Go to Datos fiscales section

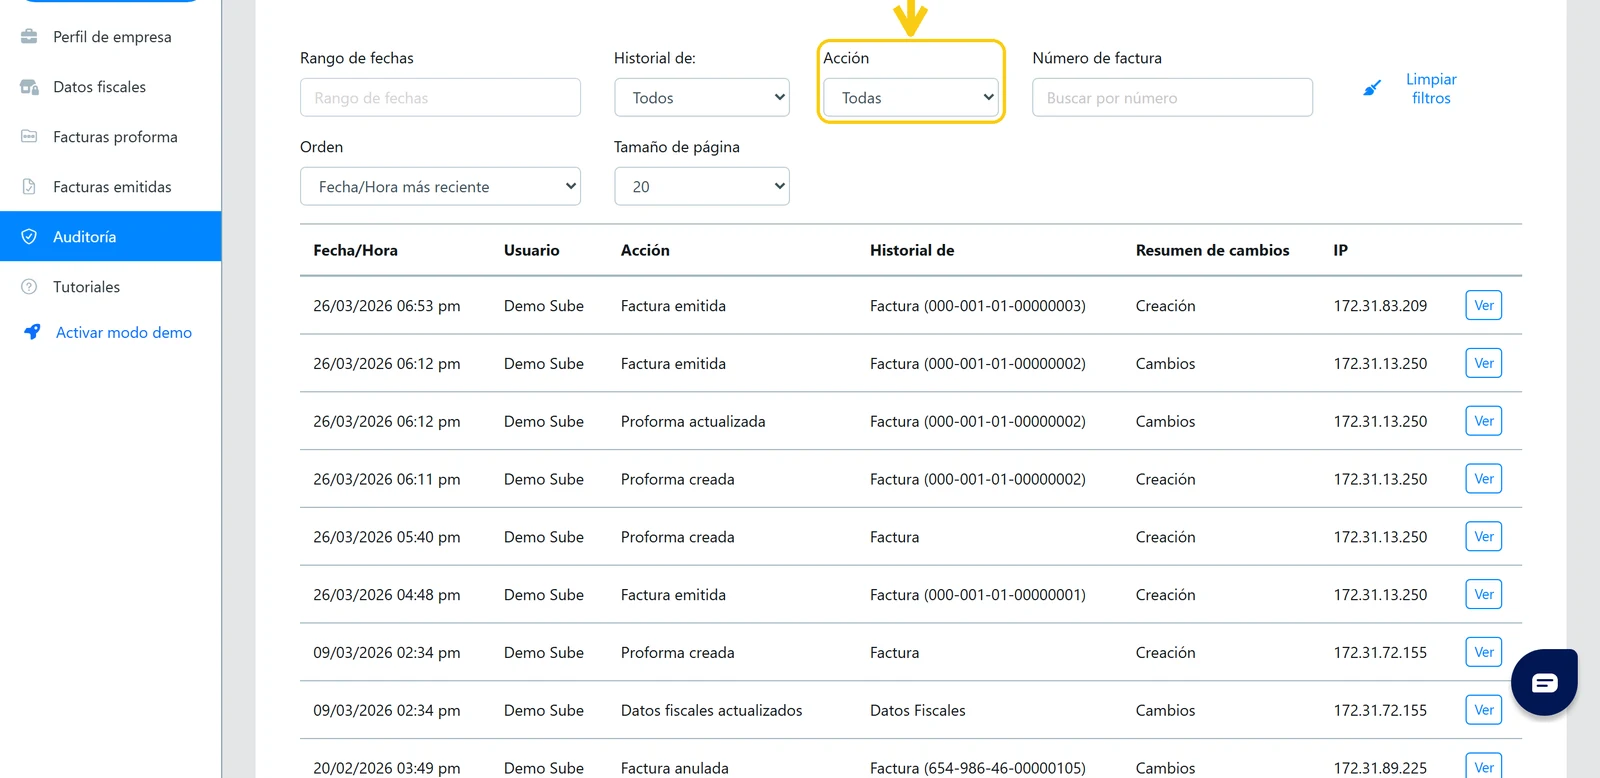[x=99, y=87]
